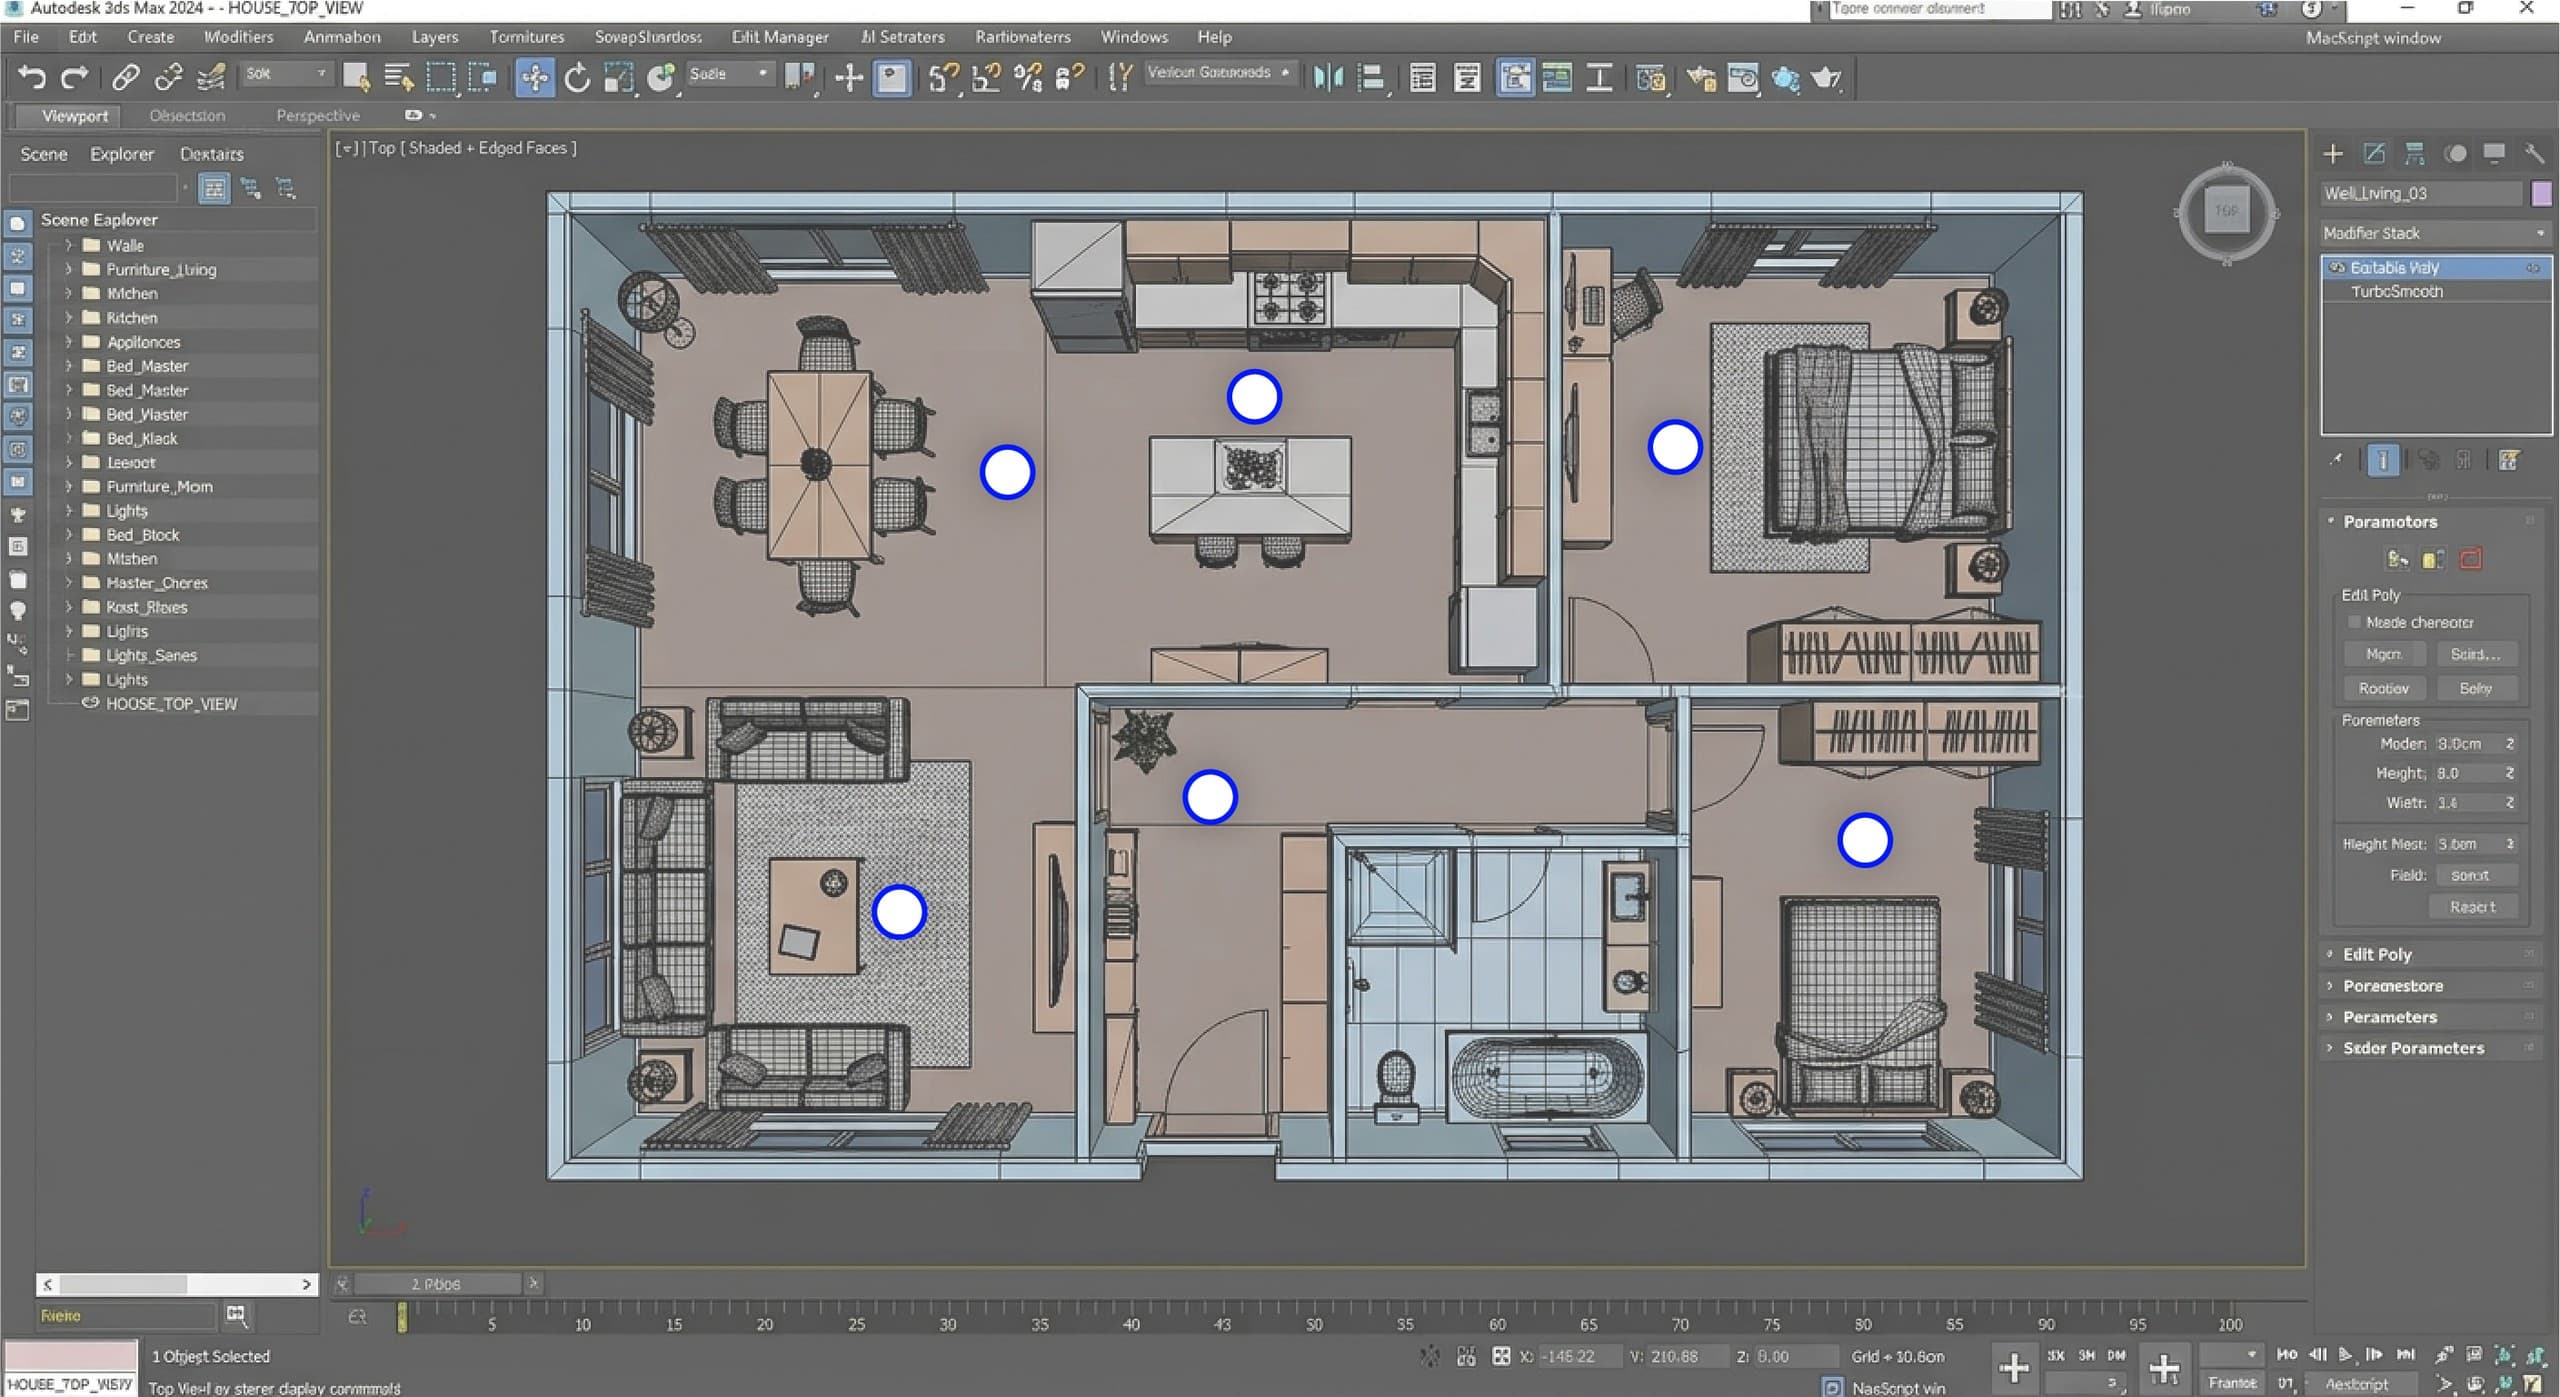Click the viewcube Top face
Viewport: 2560px width, 1397px height.
pyautogui.click(x=2226, y=211)
